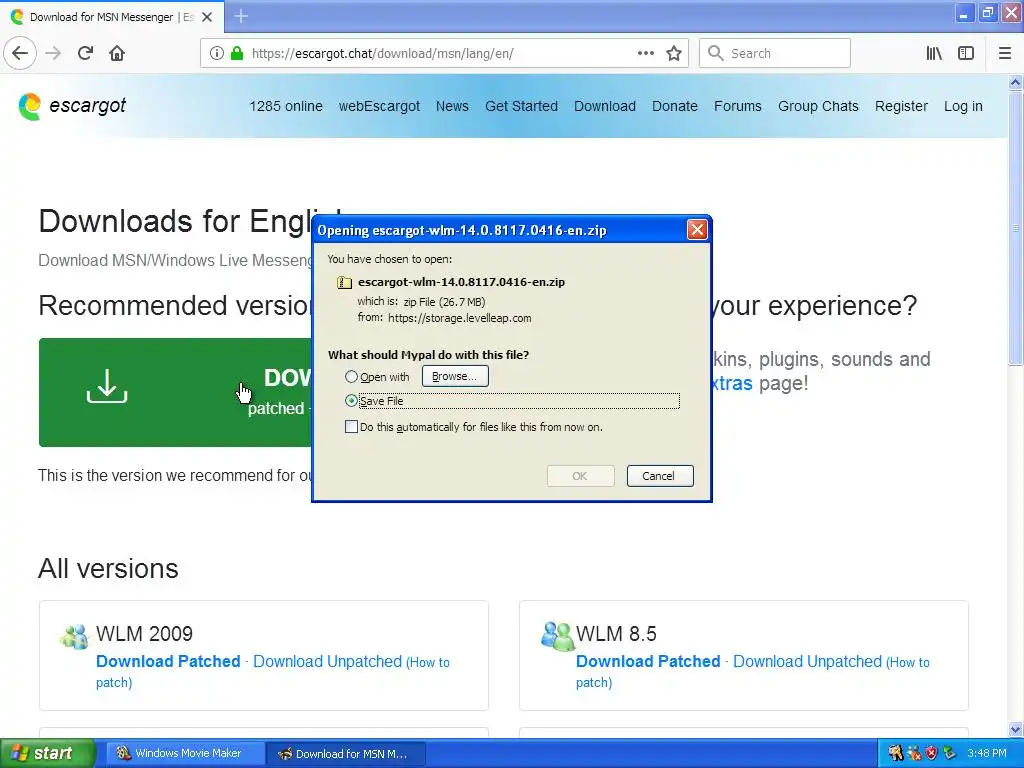Toggle the sidebar icon in the toolbar
Screen dimensions: 1024x768
click(x=966, y=54)
